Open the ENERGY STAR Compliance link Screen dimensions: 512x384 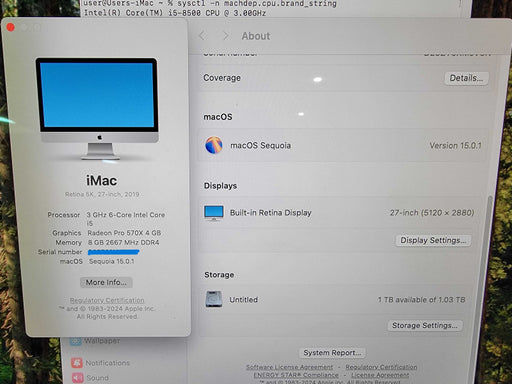[296, 375]
